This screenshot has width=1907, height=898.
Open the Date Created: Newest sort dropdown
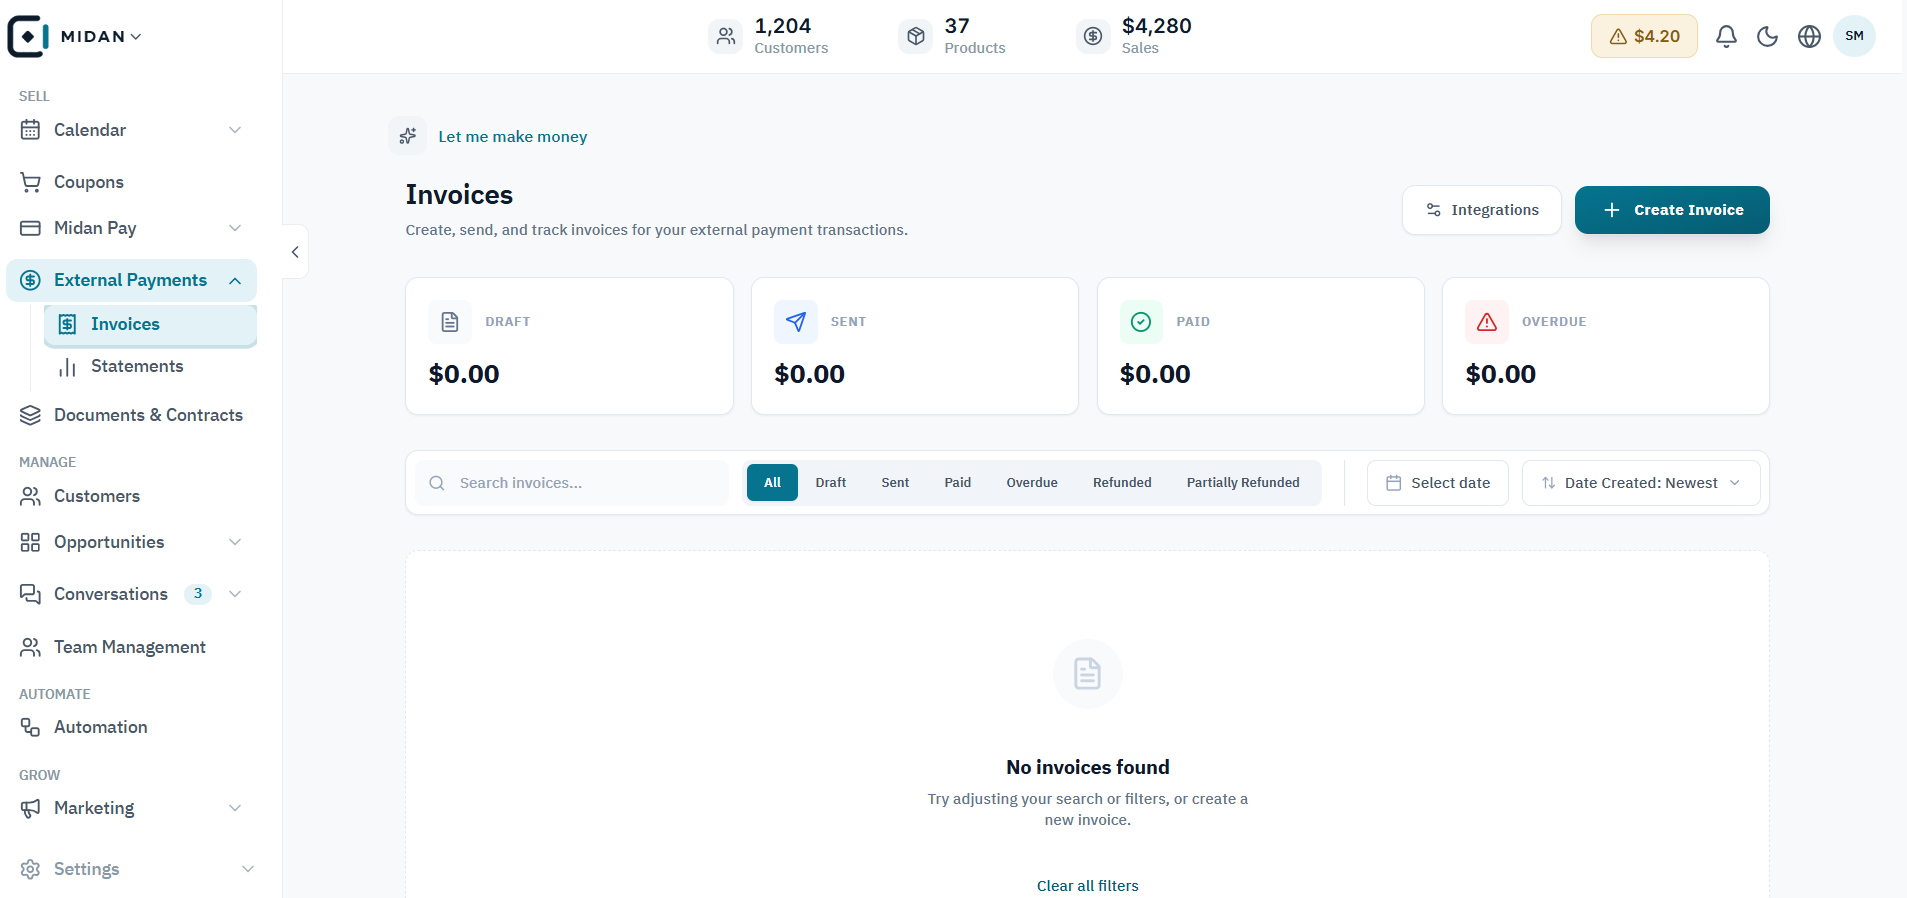[x=1641, y=483]
